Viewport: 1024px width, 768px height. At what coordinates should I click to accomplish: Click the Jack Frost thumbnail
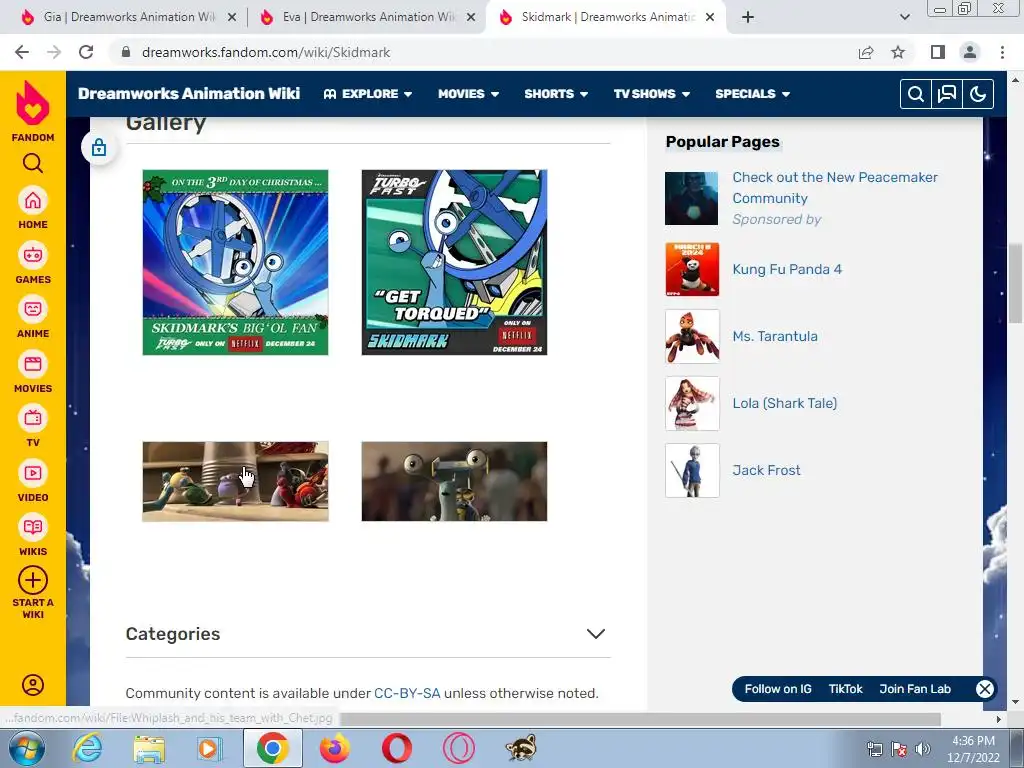point(692,470)
